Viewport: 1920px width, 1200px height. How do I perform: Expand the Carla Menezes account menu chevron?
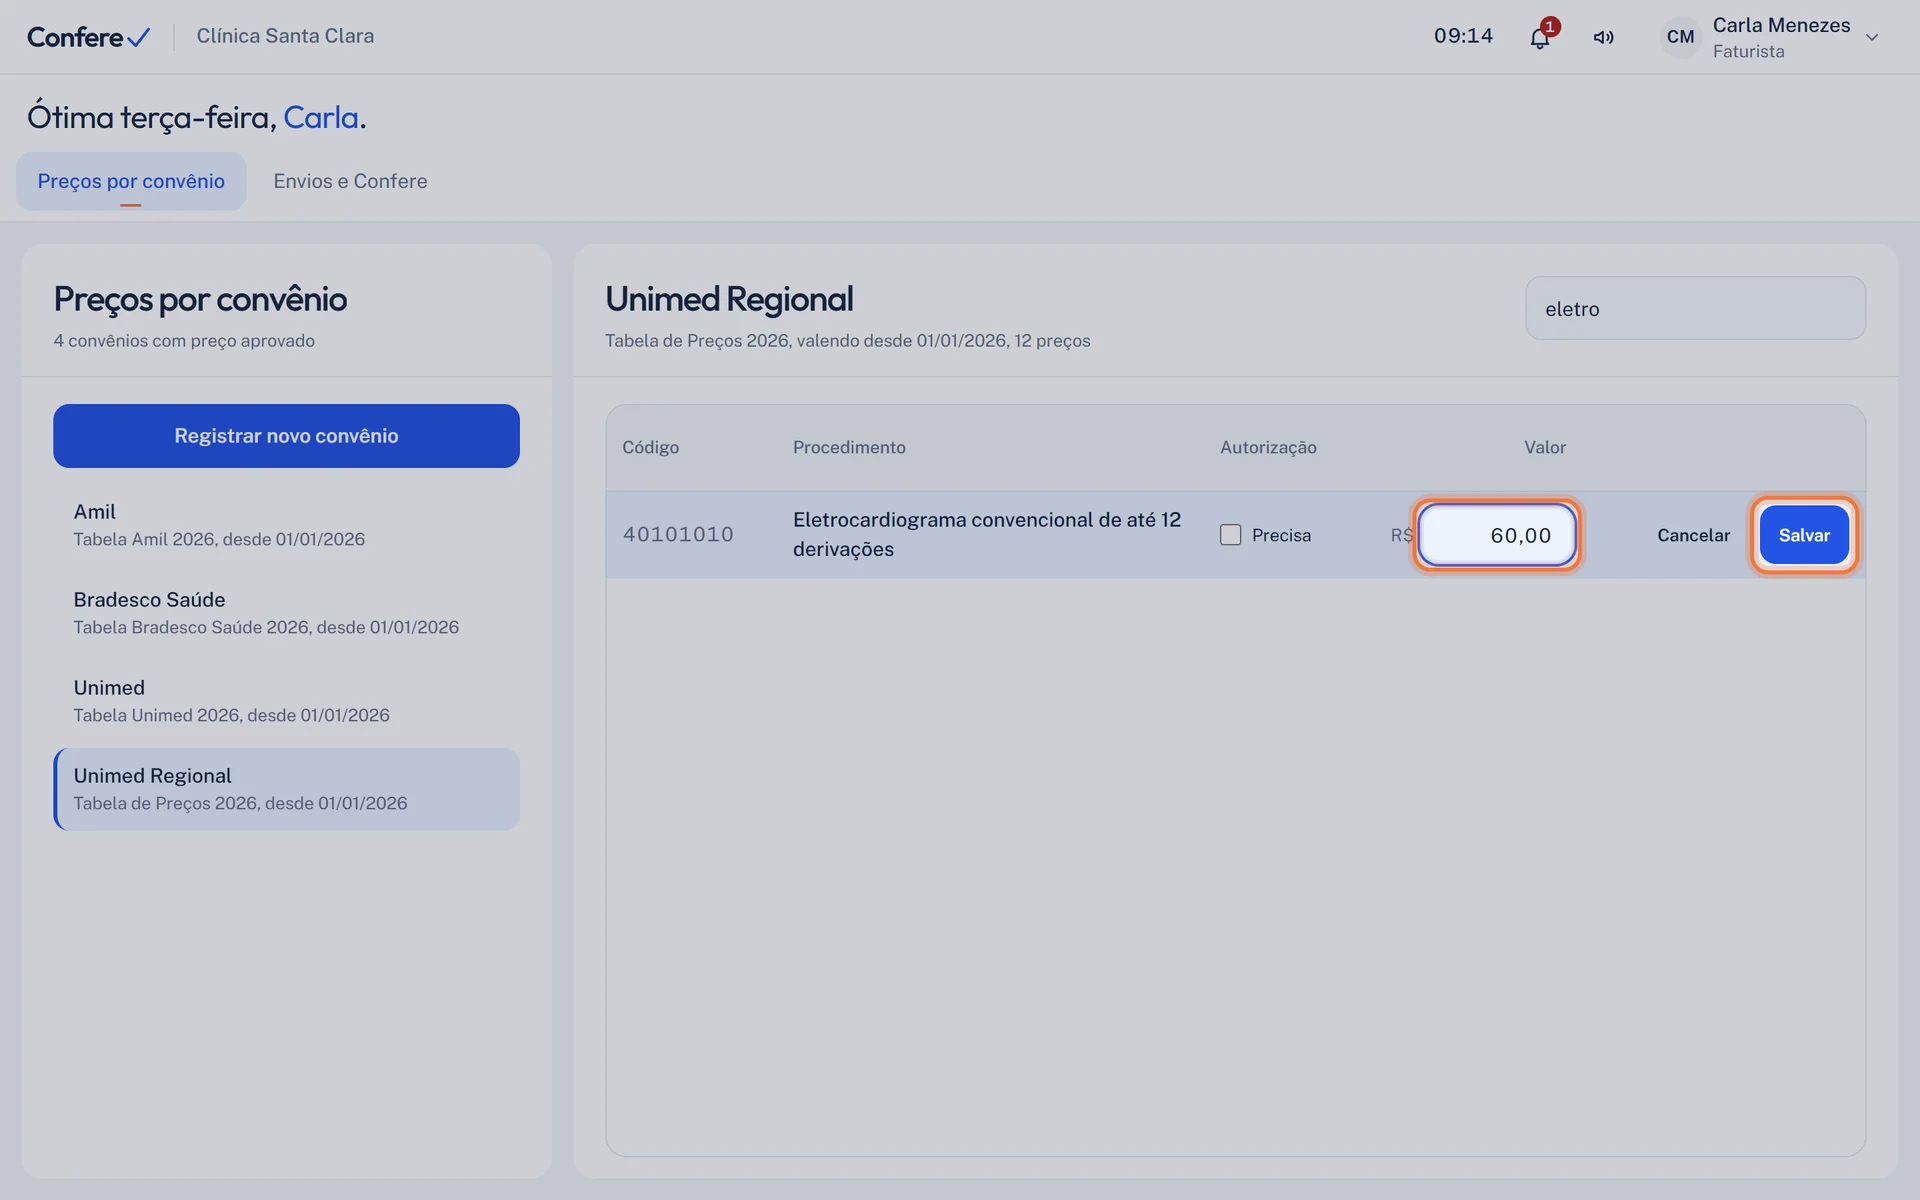(x=1872, y=38)
